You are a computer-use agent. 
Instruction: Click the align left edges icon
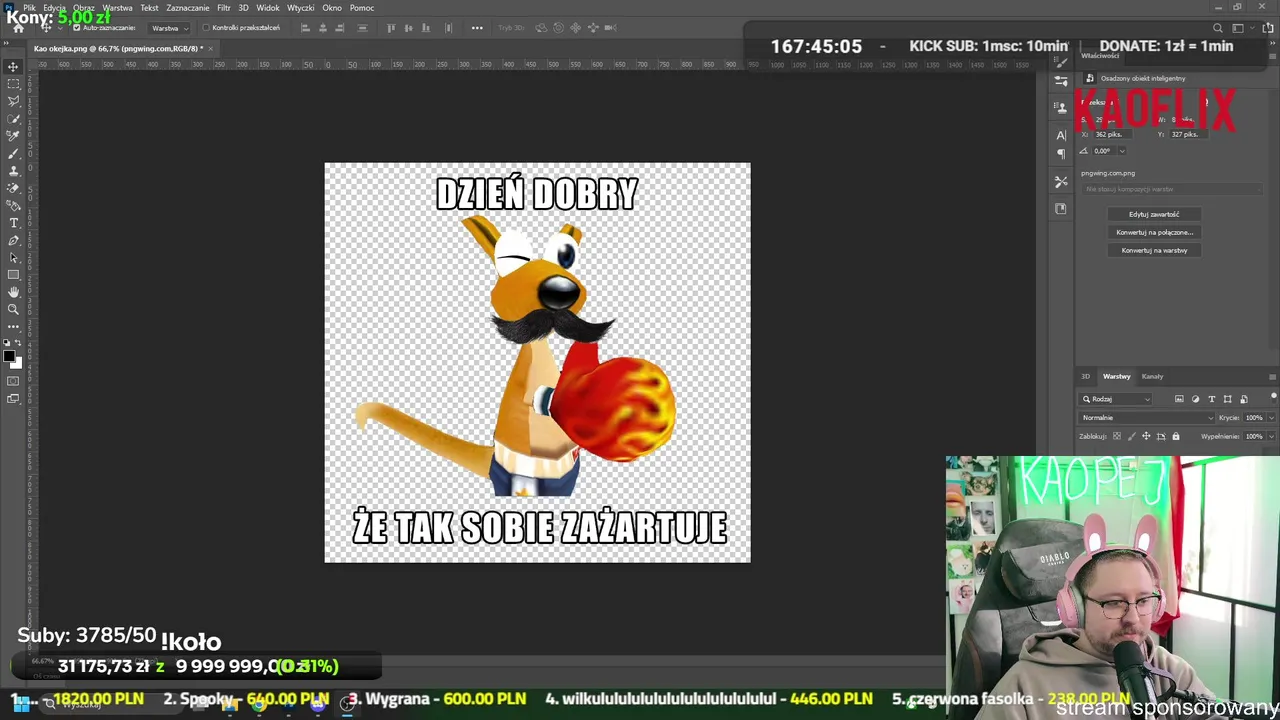coord(305,28)
